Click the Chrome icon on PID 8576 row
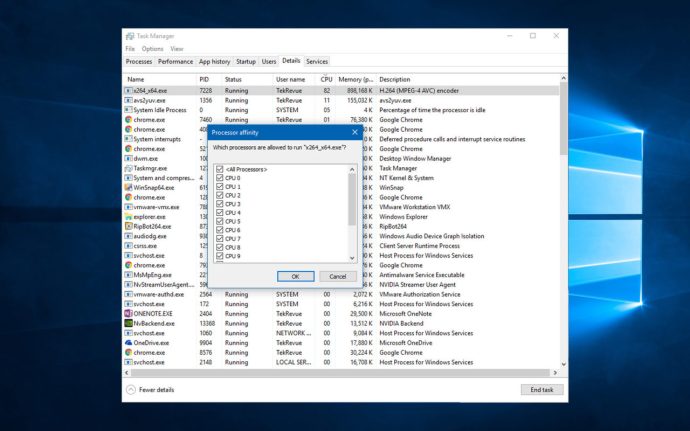The width and height of the screenshot is (690, 431). [x=128, y=352]
